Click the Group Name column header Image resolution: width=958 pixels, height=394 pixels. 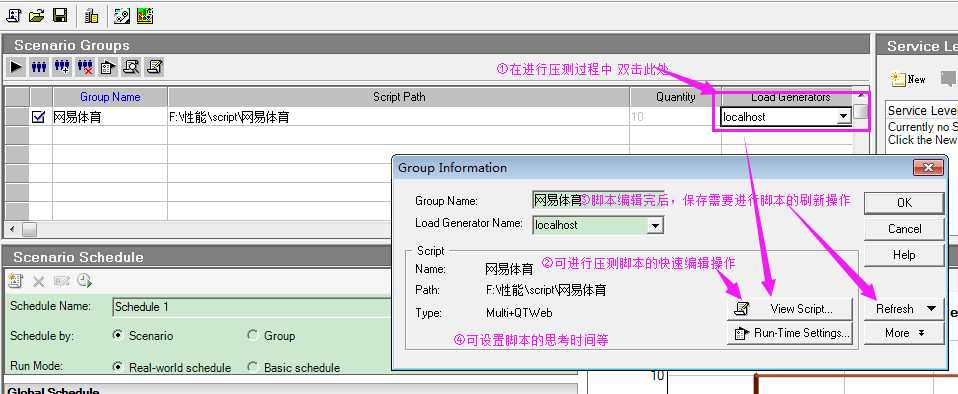110,97
